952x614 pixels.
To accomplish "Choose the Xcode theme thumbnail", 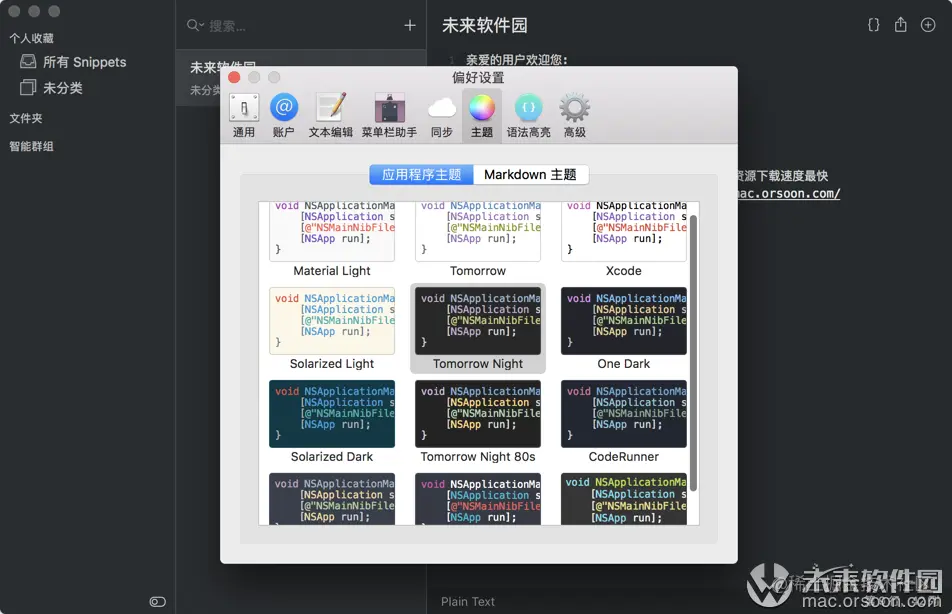I will click(x=624, y=231).
